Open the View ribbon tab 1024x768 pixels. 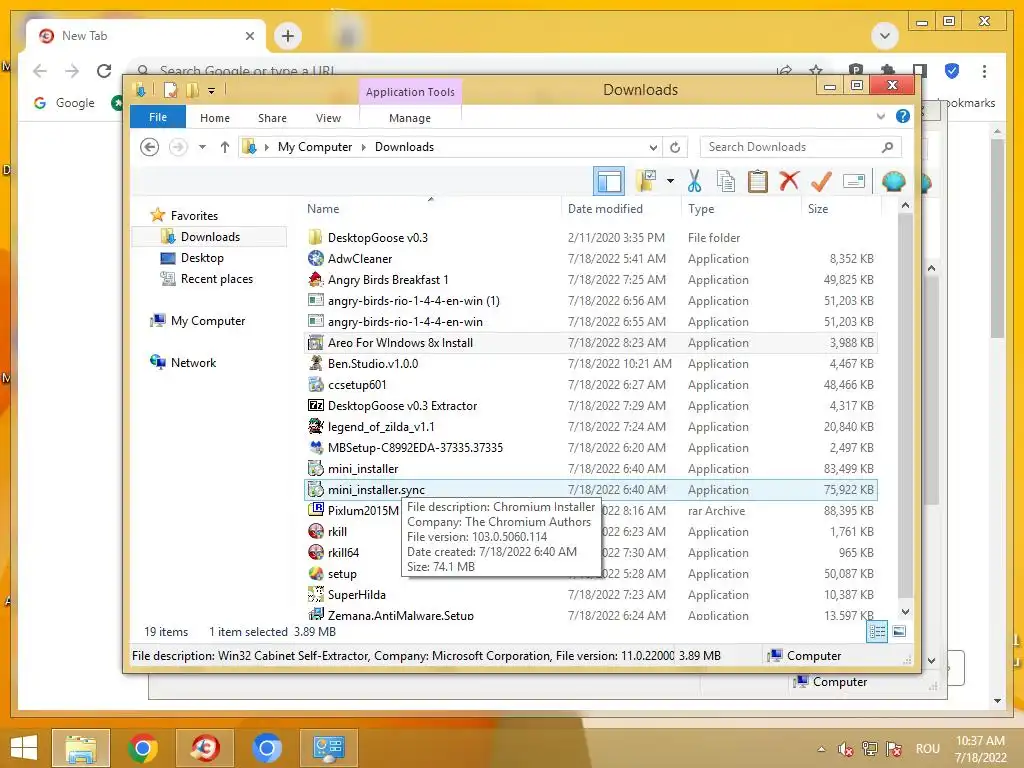(x=328, y=118)
